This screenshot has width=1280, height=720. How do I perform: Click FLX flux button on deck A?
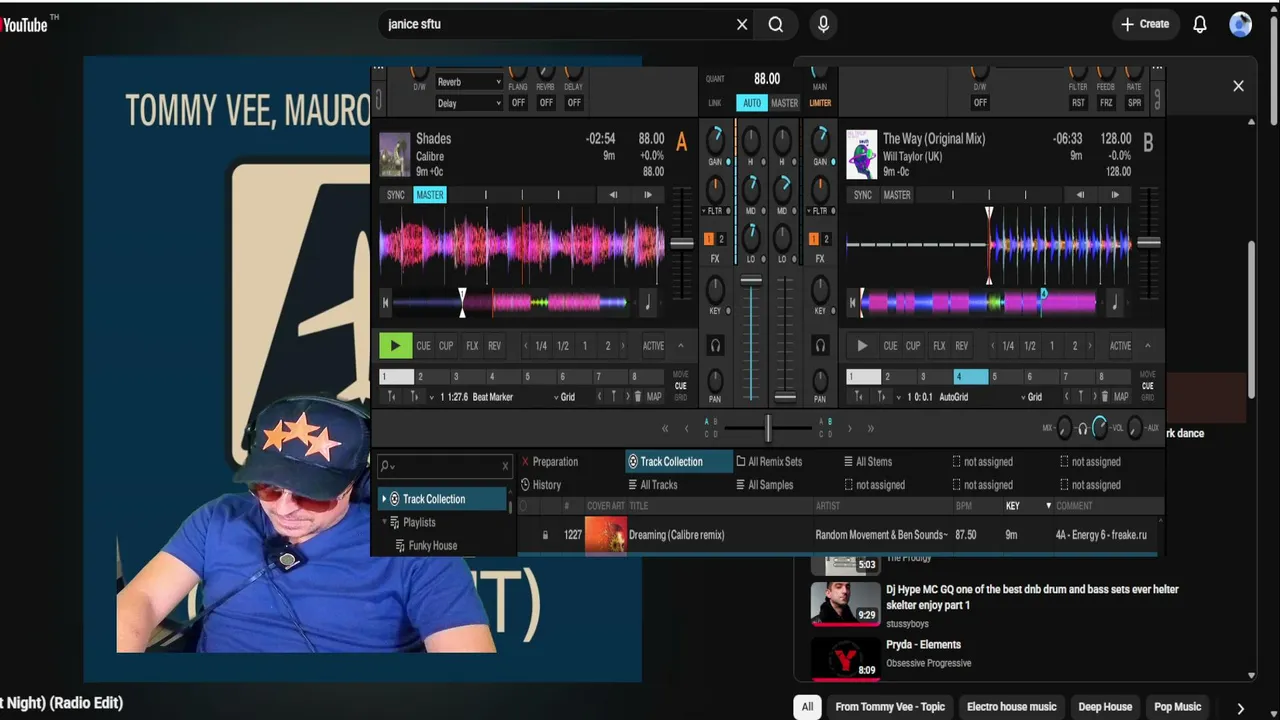(x=472, y=346)
